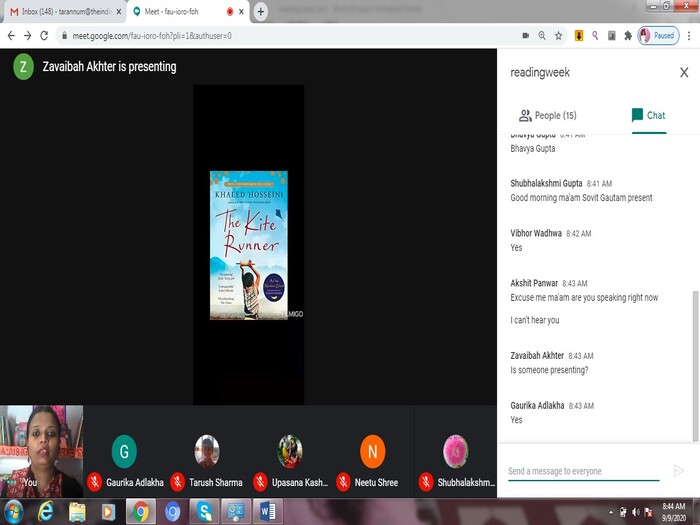
Task: Open the Windows Start menu
Action: coord(13,512)
